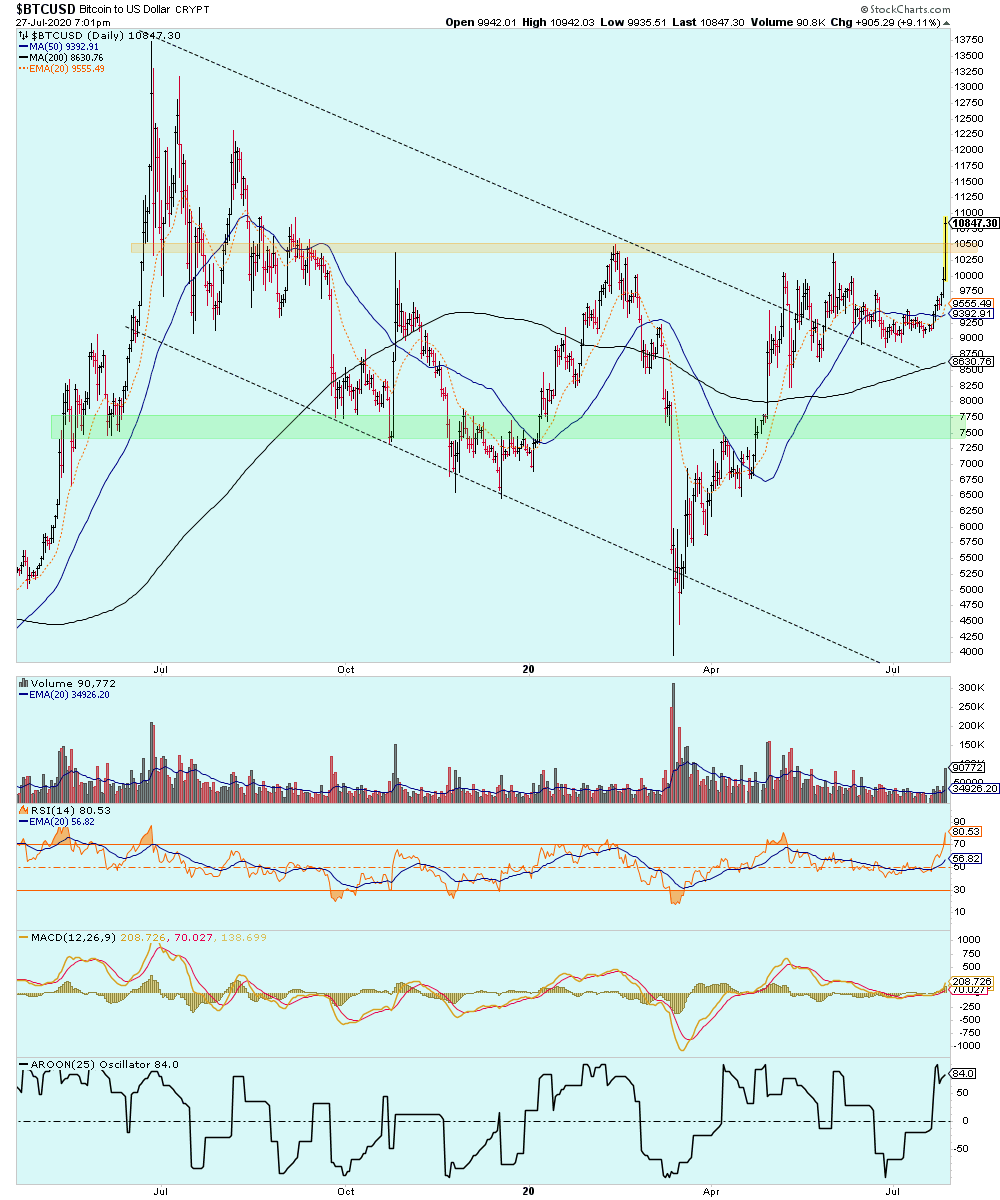This screenshot has height=1200, width=1000.
Task: Click the black 8630.76 axis flag
Action: (972, 361)
